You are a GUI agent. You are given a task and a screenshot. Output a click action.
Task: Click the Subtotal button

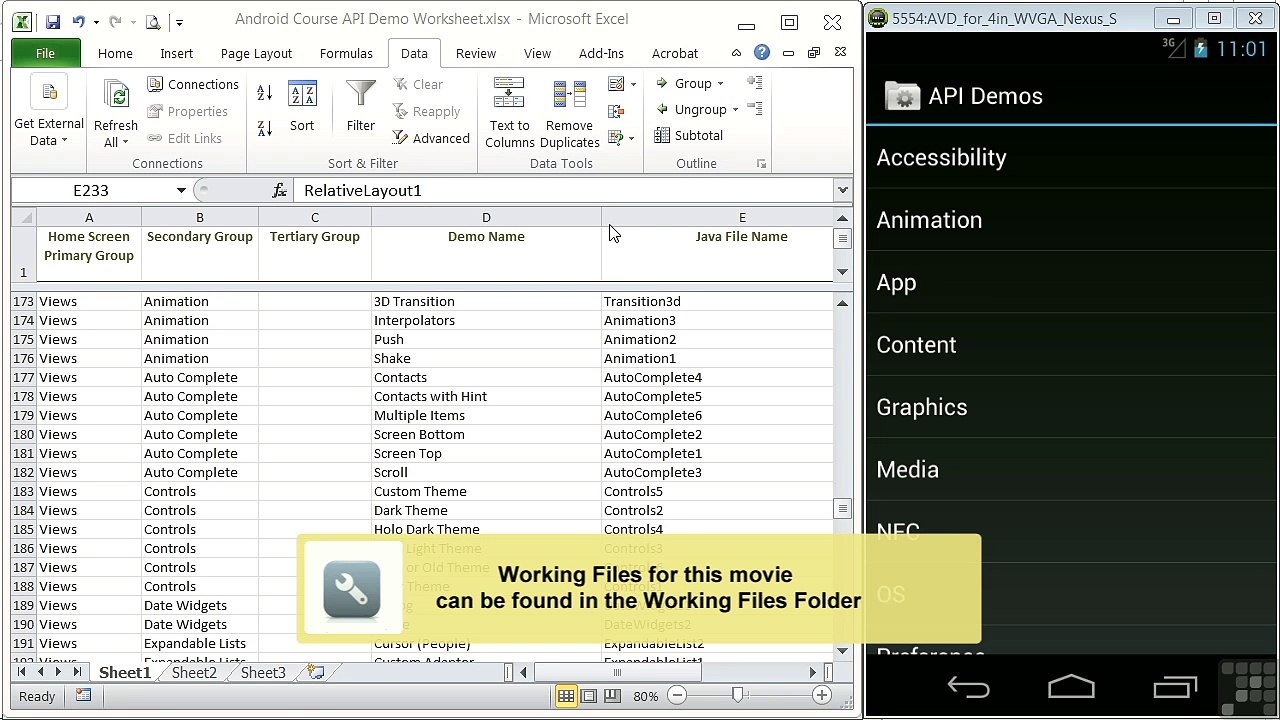point(688,135)
